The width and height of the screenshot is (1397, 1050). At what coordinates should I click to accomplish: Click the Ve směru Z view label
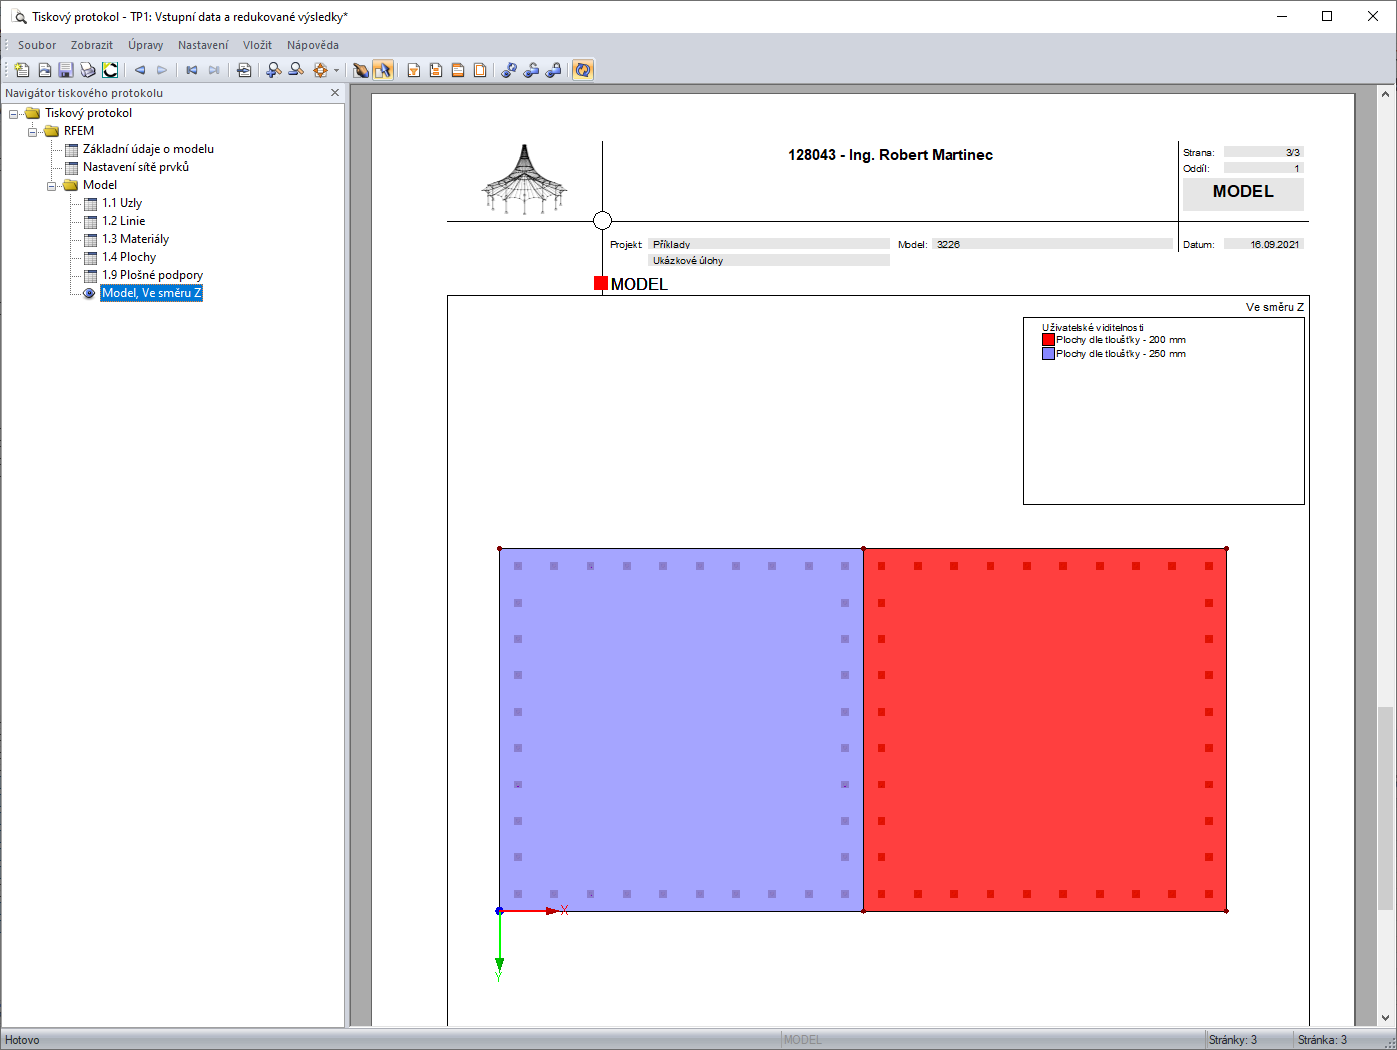coord(1275,307)
